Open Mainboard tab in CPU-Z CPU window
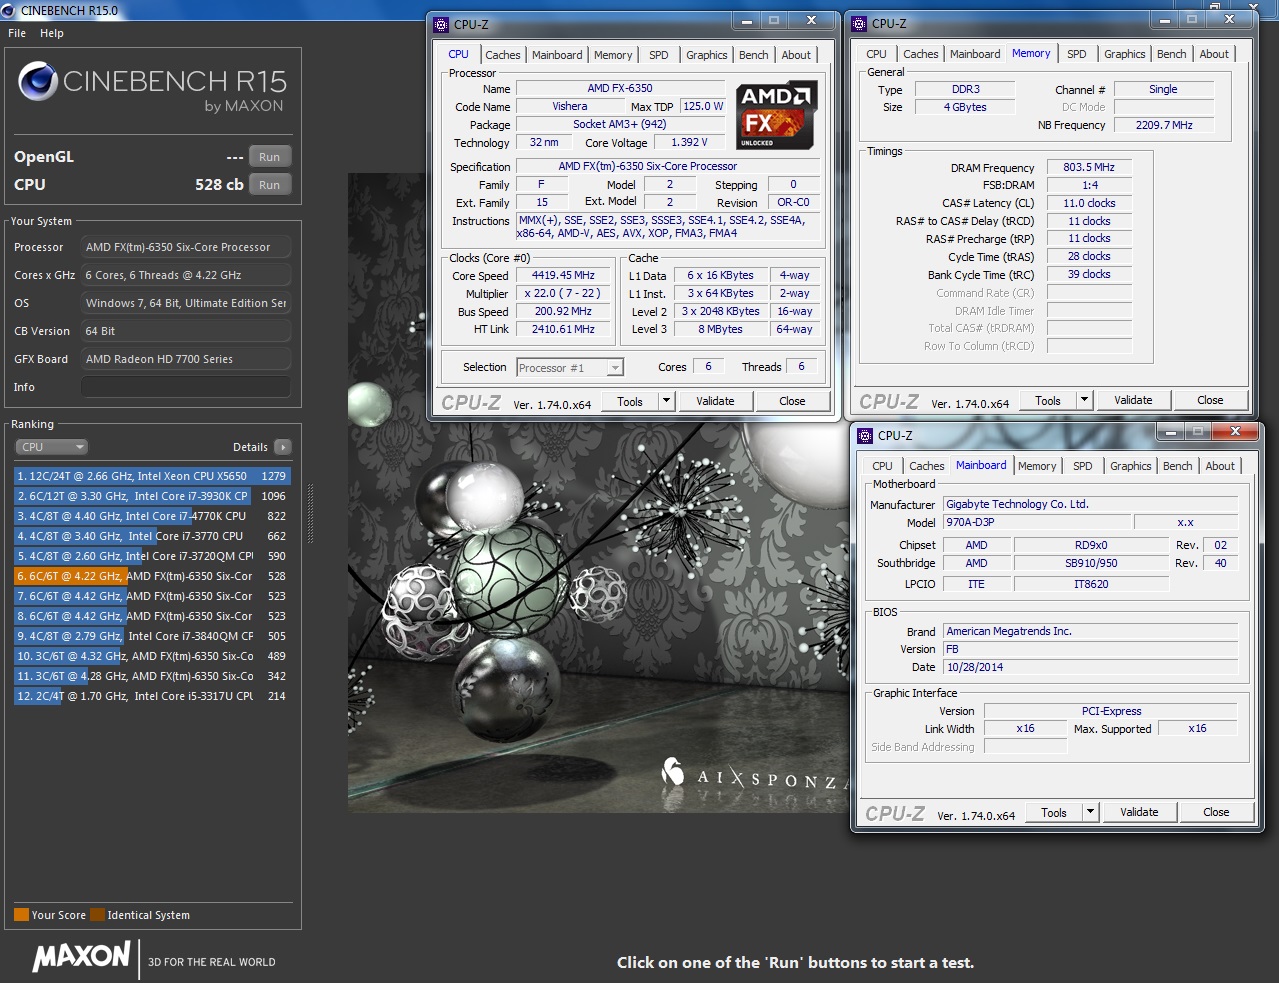 coord(557,55)
